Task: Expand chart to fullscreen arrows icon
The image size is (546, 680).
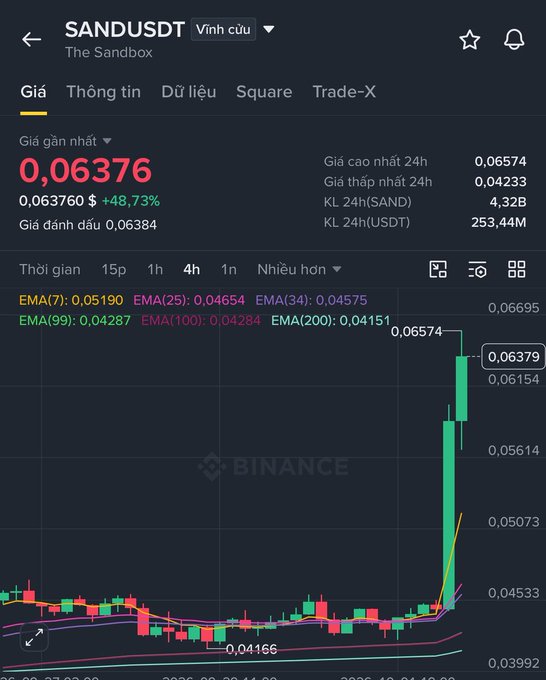Action: pos(34,638)
